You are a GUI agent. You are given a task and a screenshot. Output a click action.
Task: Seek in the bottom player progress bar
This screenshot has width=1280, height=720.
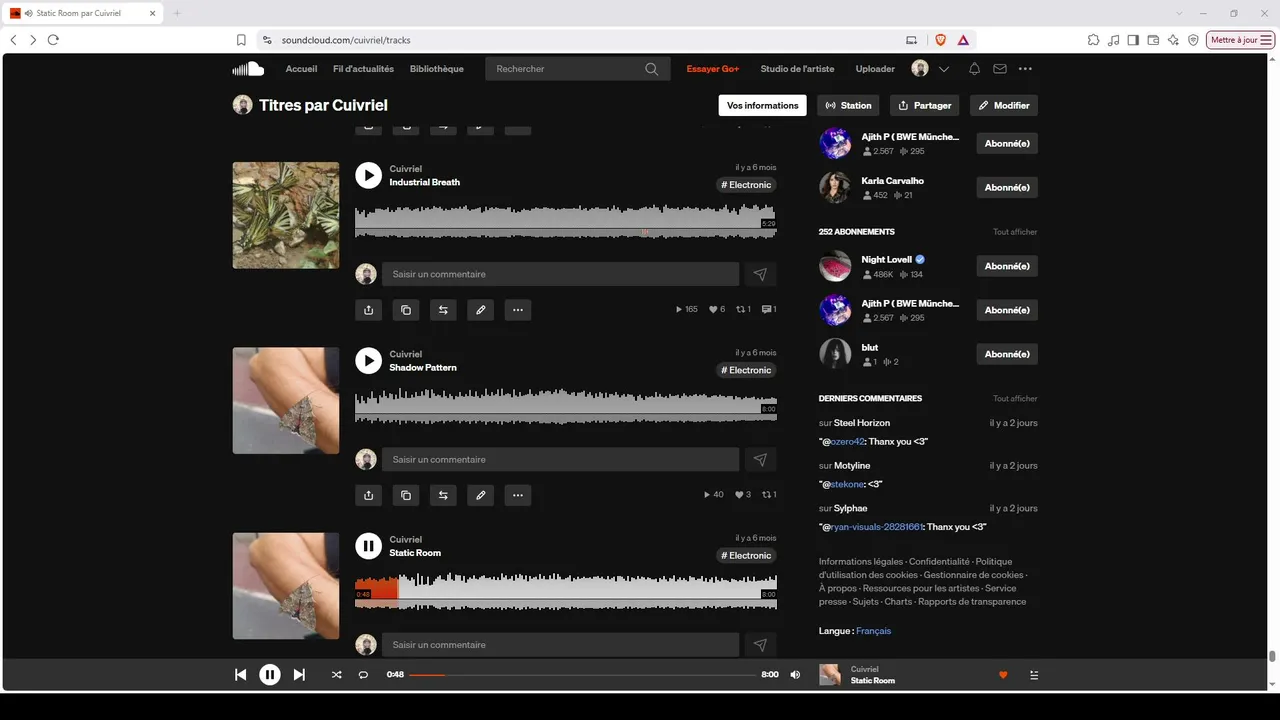[583, 675]
